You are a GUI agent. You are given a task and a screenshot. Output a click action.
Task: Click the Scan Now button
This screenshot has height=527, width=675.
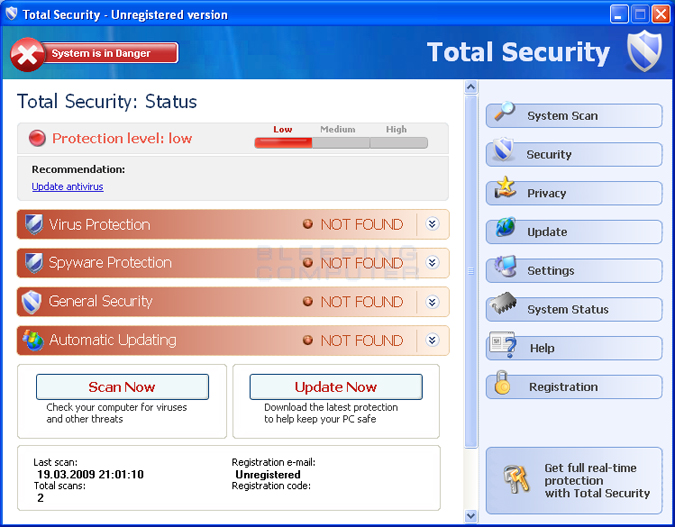(x=122, y=387)
